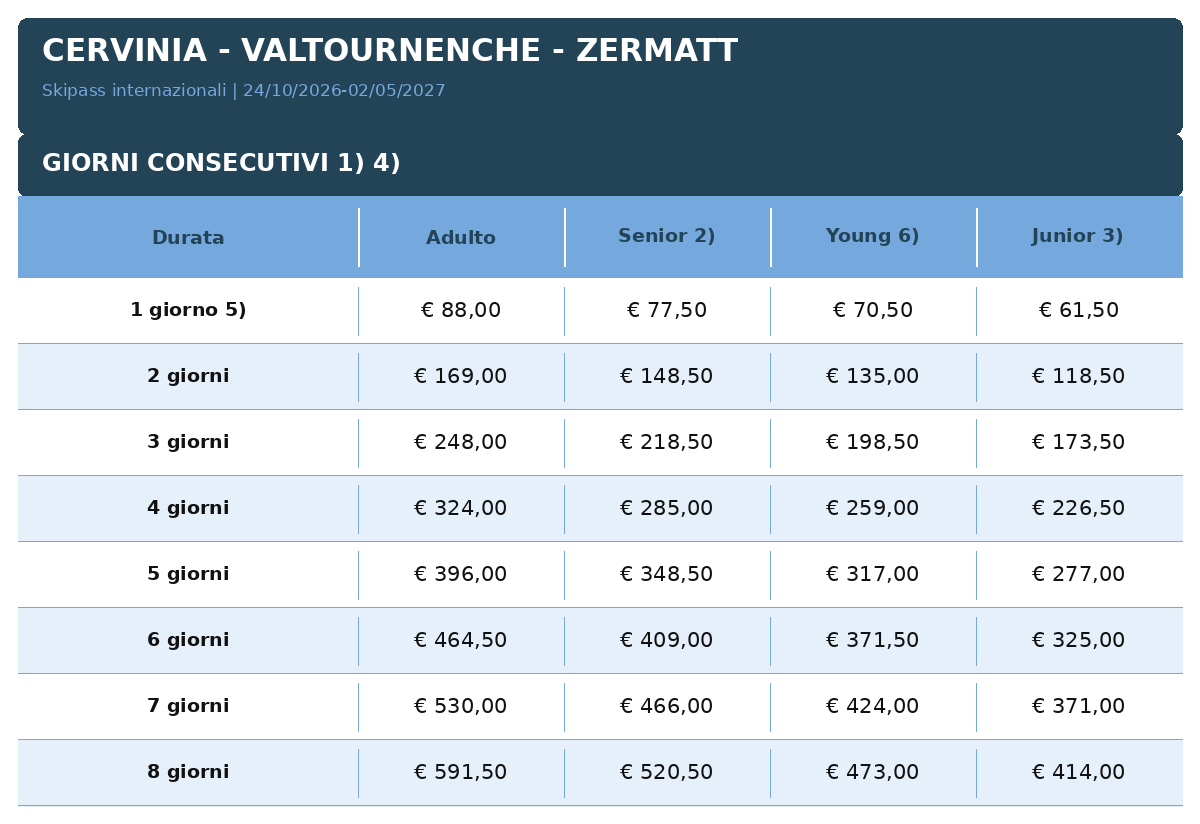The height and width of the screenshot is (824, 1200).
Task: Click the 8 giorni row label
Action: 188,772
